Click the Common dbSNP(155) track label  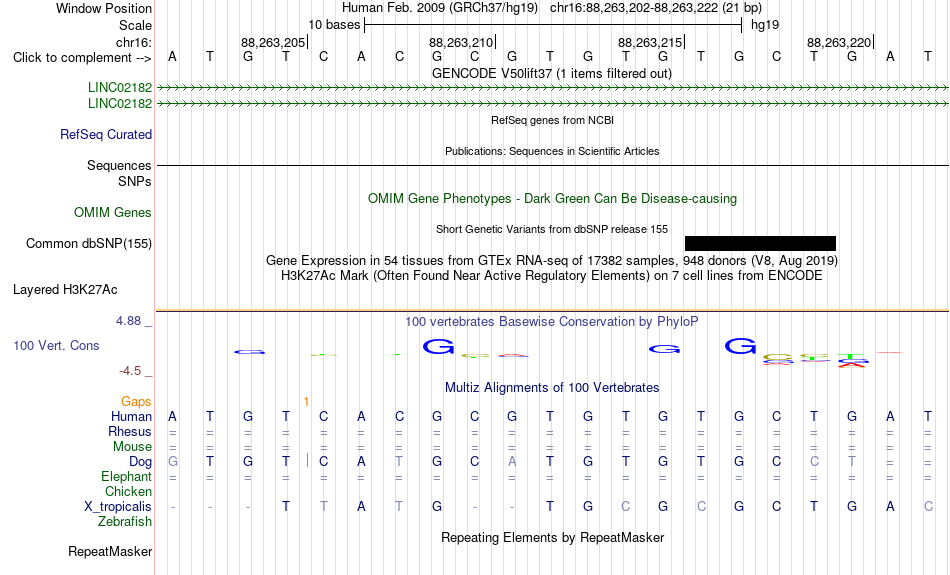[89, 244]
